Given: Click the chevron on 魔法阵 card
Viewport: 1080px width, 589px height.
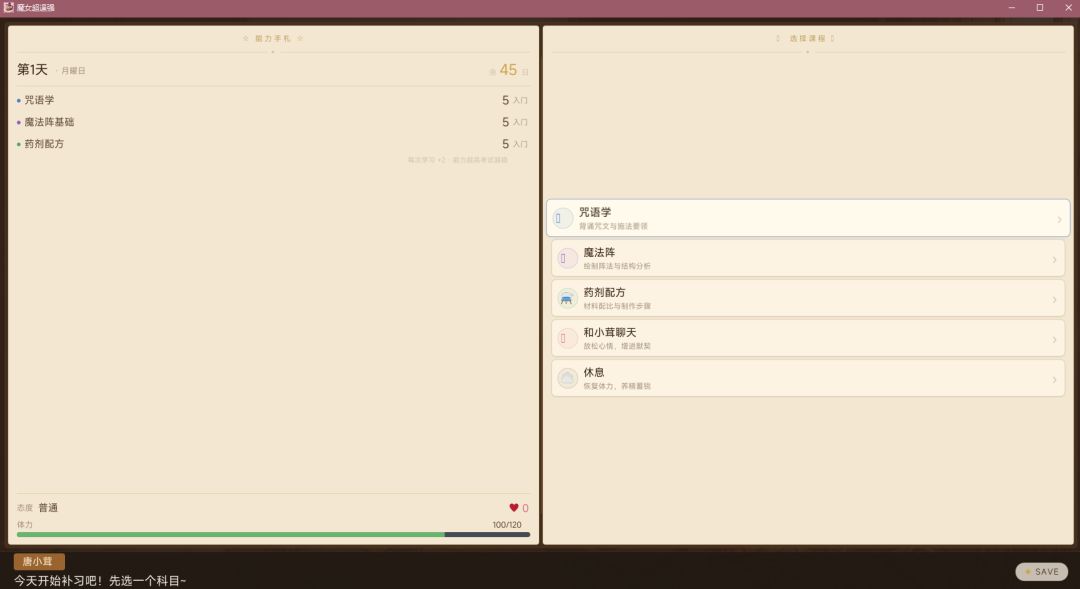Looking at the screenshot, I should [x=1055, y=260].
